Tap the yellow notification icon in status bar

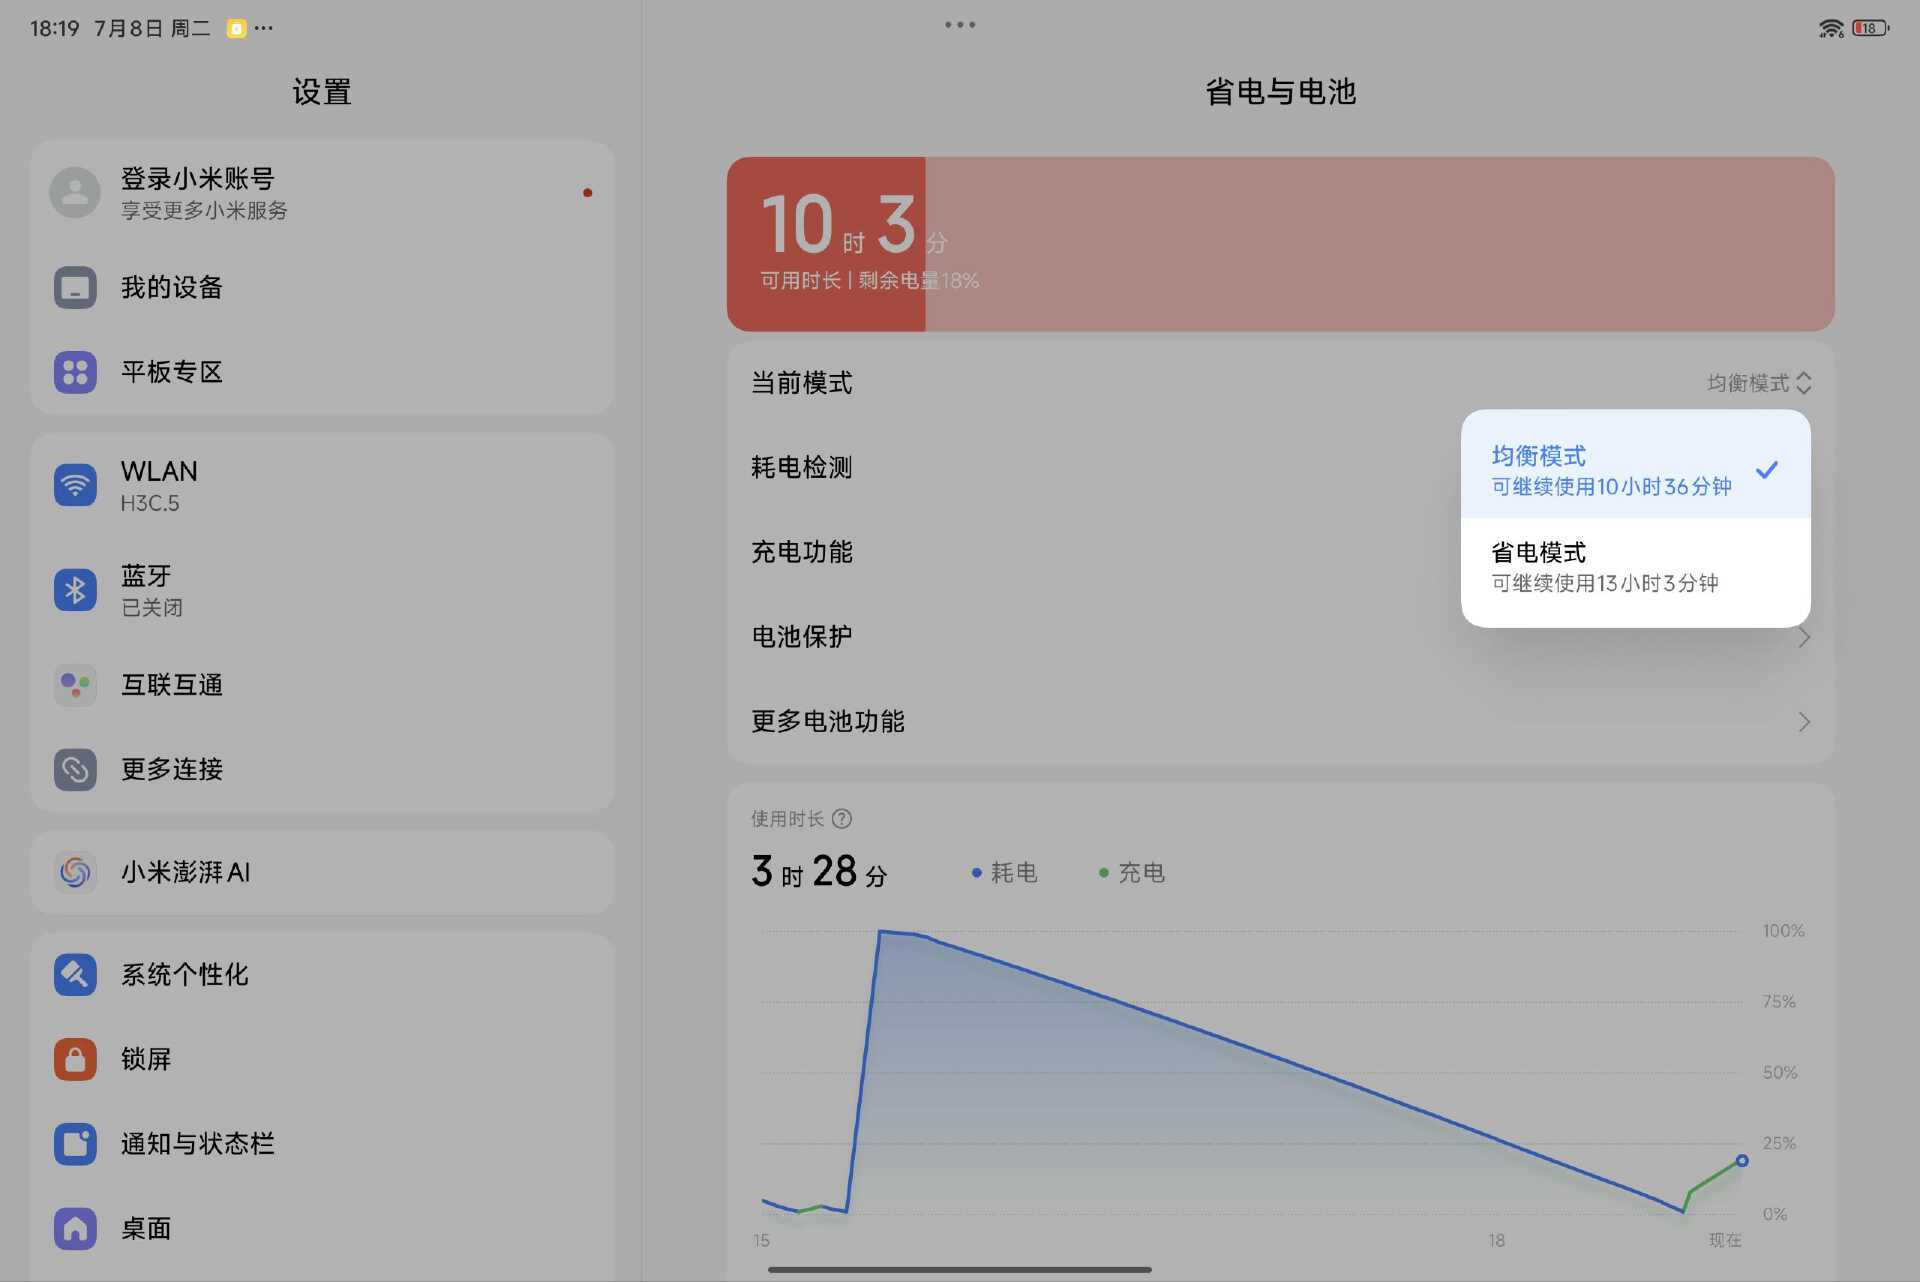[236, 29]
